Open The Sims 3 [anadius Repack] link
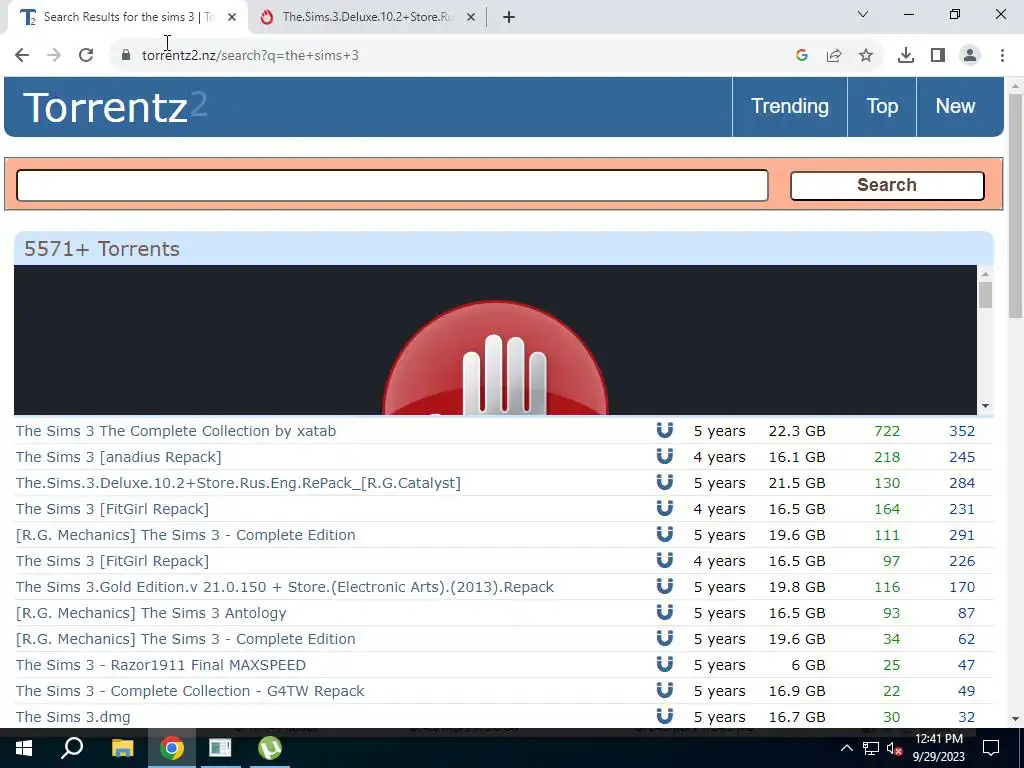This screenshot has width=1024, height=768. tap(118, 457)
